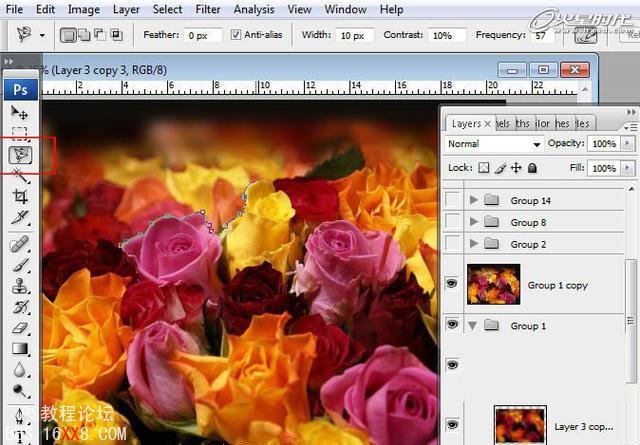Select the History Brush tool
Viewport: 640px width, 445px height.
pos(20,307)
